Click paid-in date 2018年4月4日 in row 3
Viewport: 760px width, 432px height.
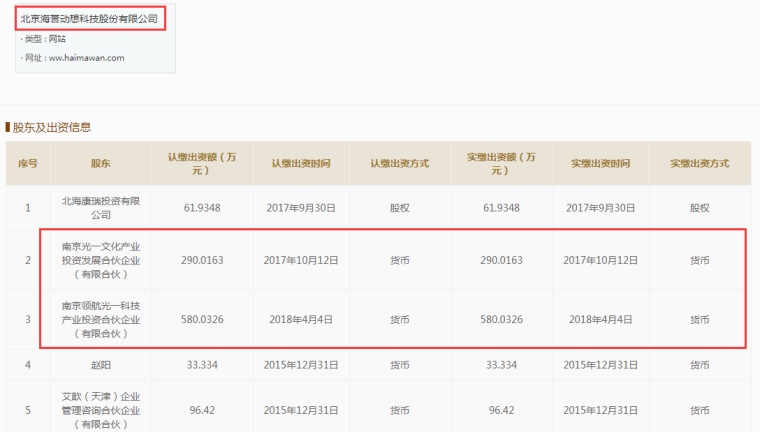click(x=600, y=320)
